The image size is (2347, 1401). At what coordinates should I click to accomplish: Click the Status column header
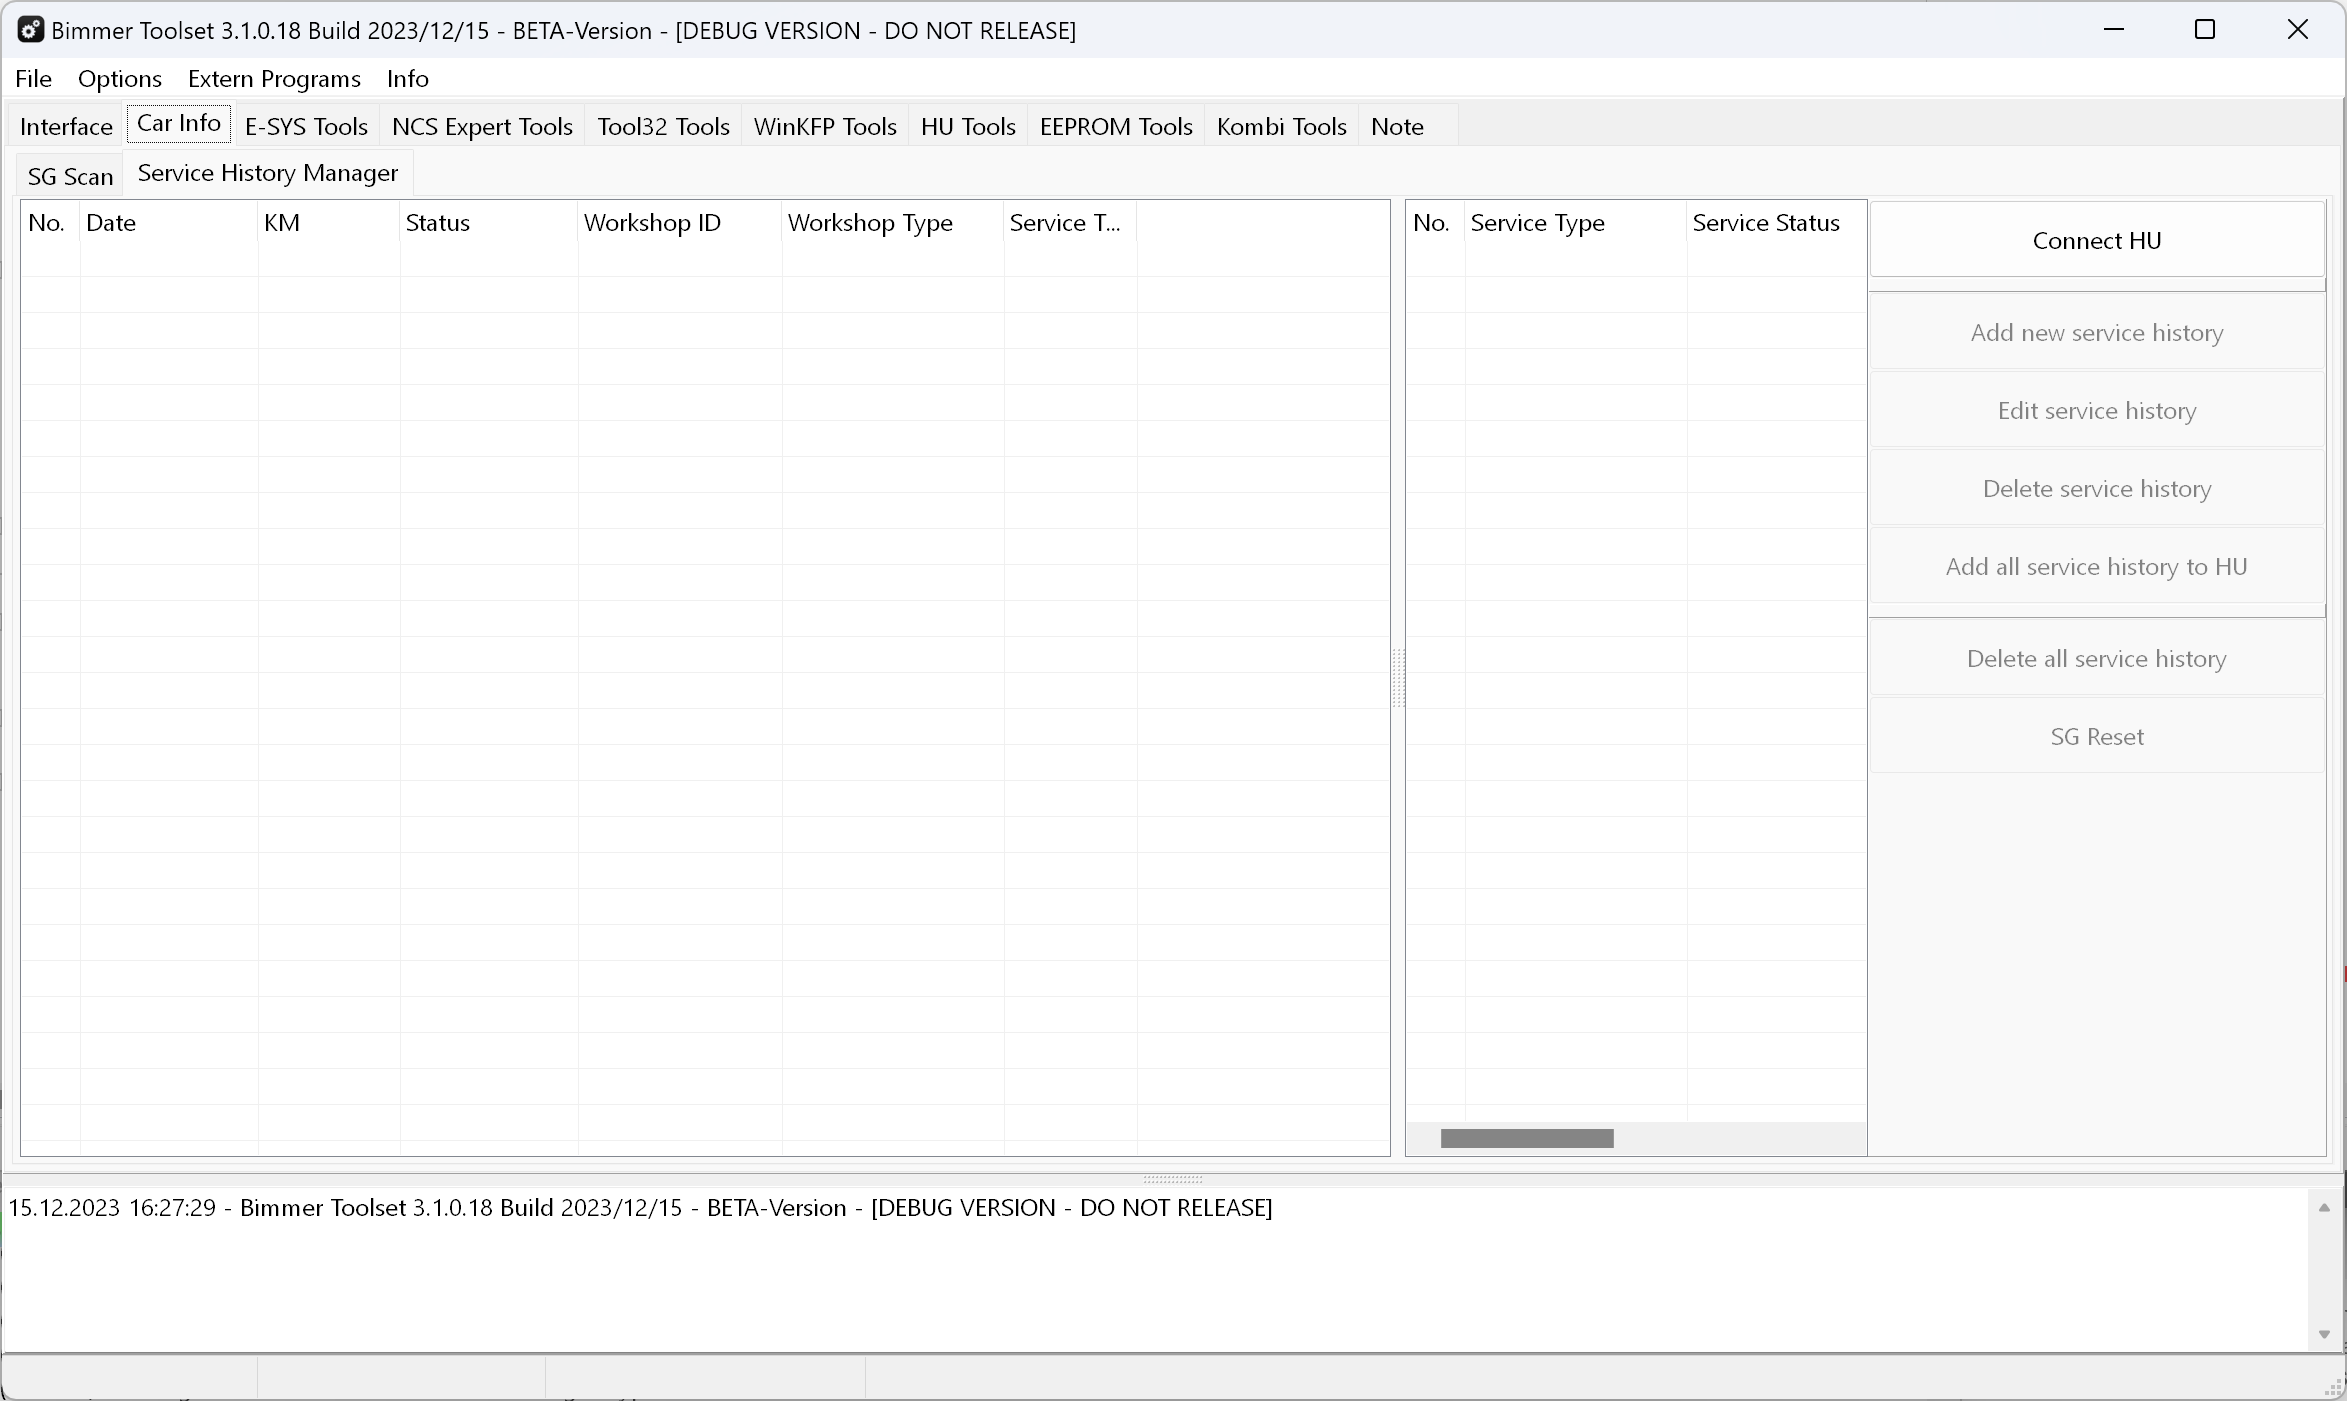click(489, 223)
